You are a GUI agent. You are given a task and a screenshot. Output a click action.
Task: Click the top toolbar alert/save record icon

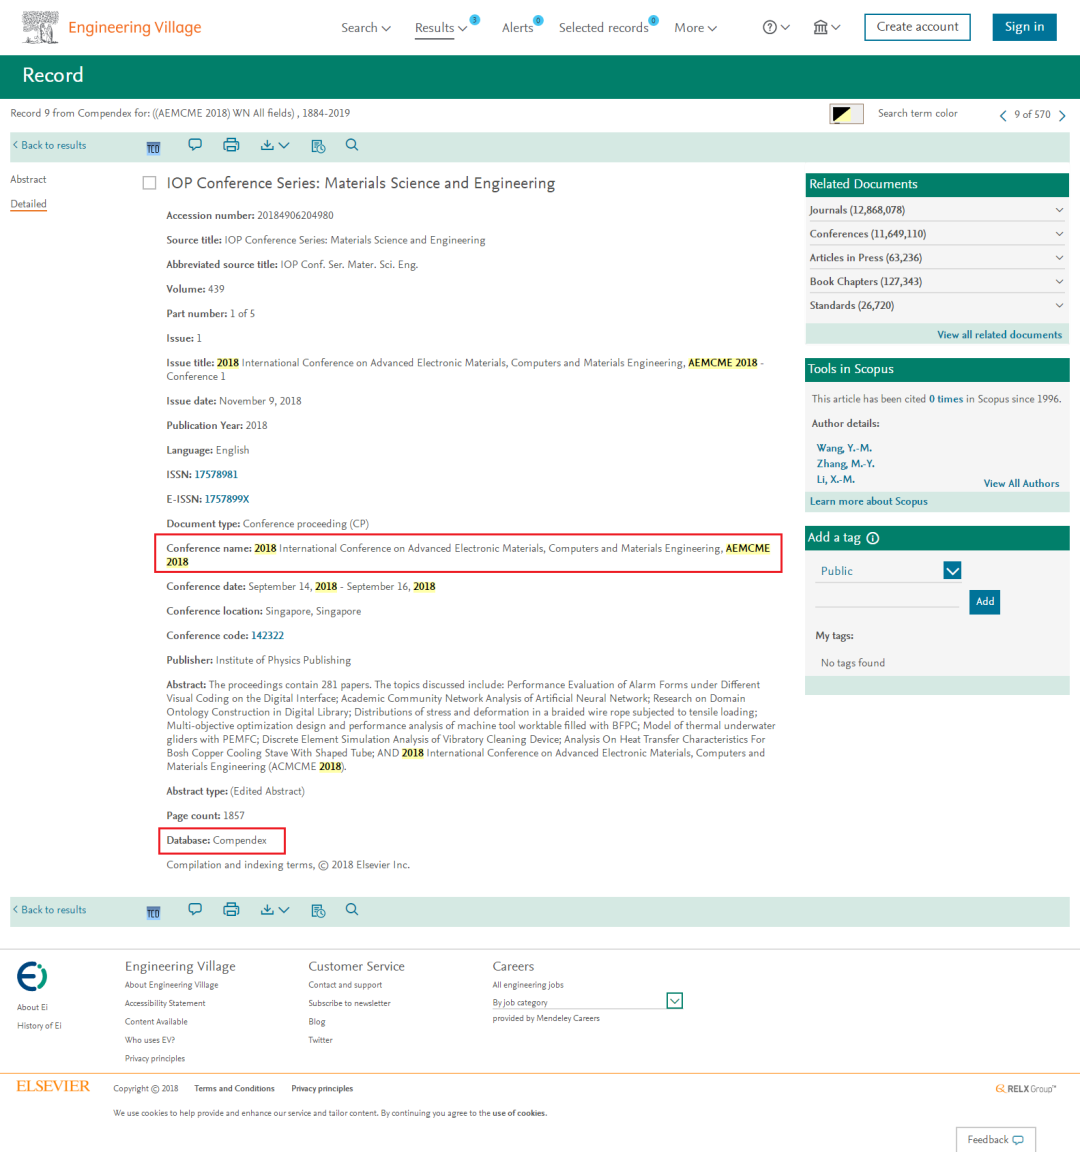(318, 145)
